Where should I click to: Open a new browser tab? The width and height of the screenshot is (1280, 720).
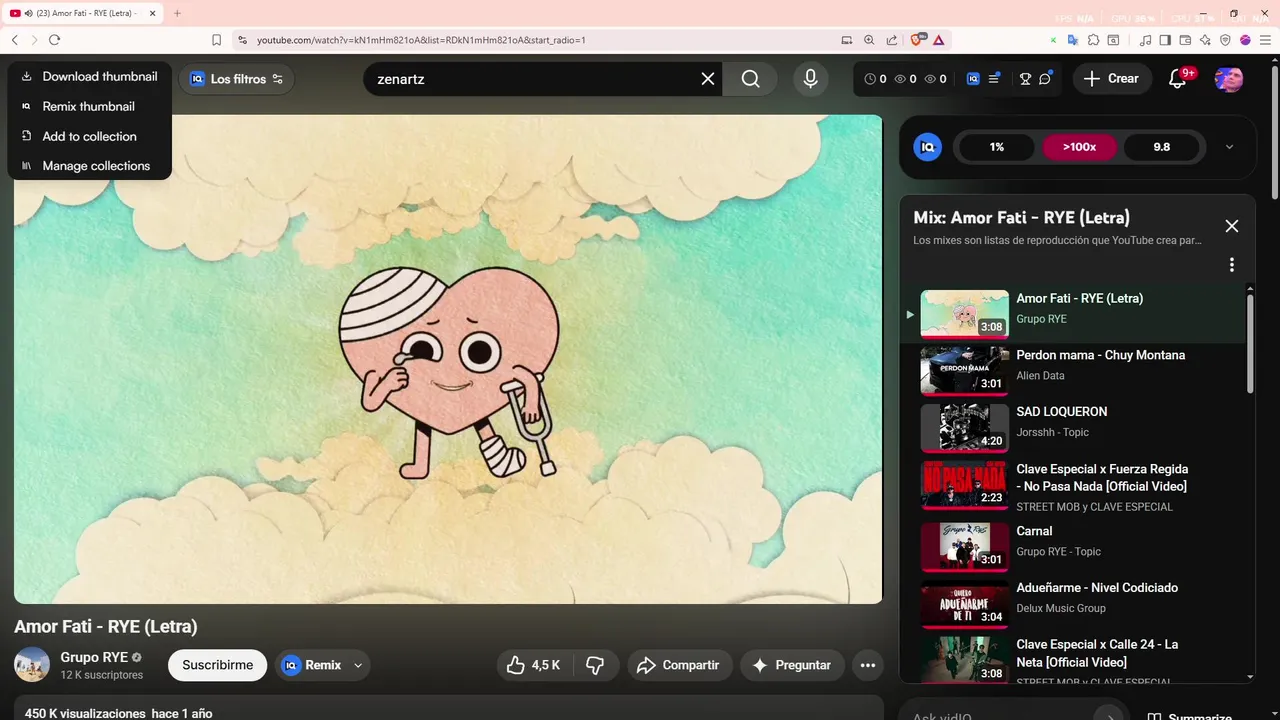click(177, 13)
